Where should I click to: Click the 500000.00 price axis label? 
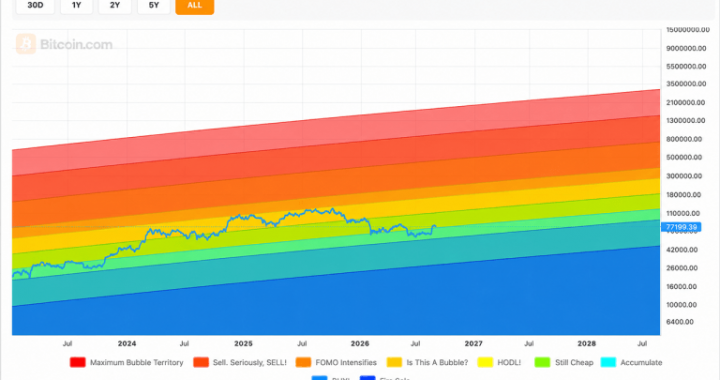click(684, 157)
